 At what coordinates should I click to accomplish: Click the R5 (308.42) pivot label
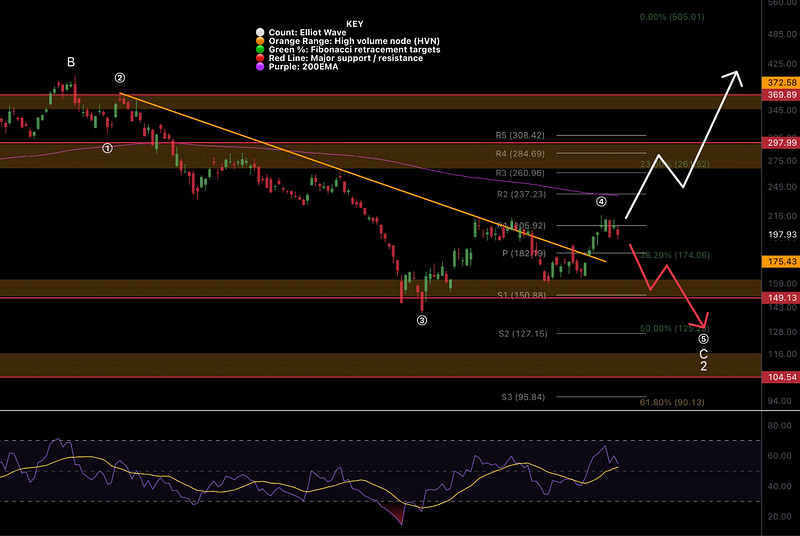click(520, 135)
